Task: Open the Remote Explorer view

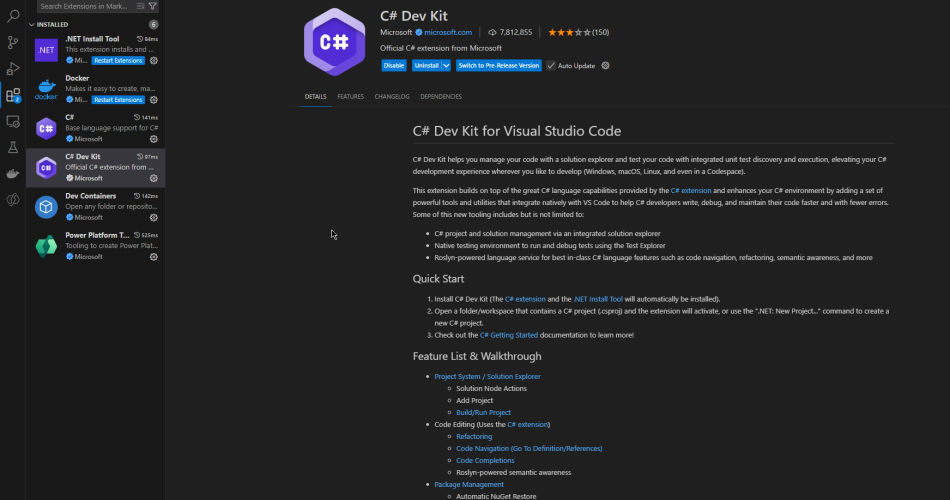Action: [x=13, y=121]
